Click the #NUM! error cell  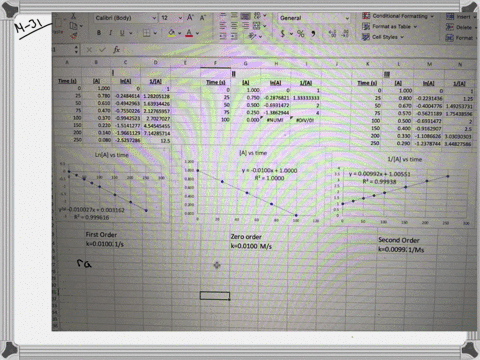pyautogui.click(x=275, y=120)
